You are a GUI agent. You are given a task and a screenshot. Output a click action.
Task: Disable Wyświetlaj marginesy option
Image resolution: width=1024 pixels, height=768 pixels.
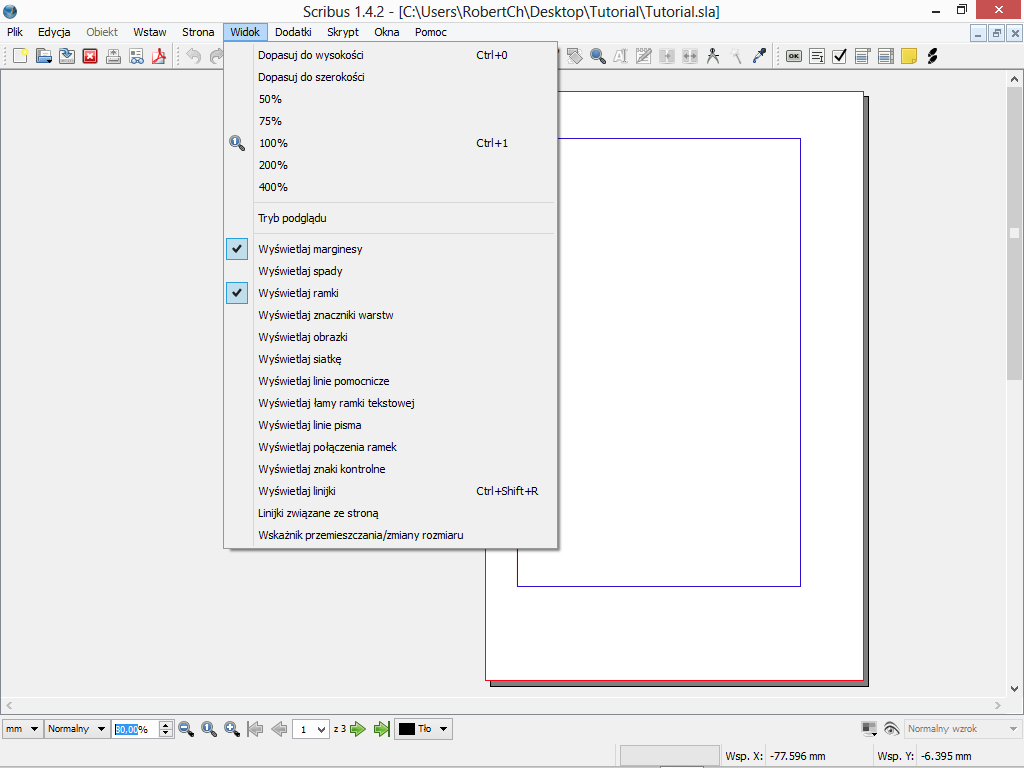tap(310, 249)
